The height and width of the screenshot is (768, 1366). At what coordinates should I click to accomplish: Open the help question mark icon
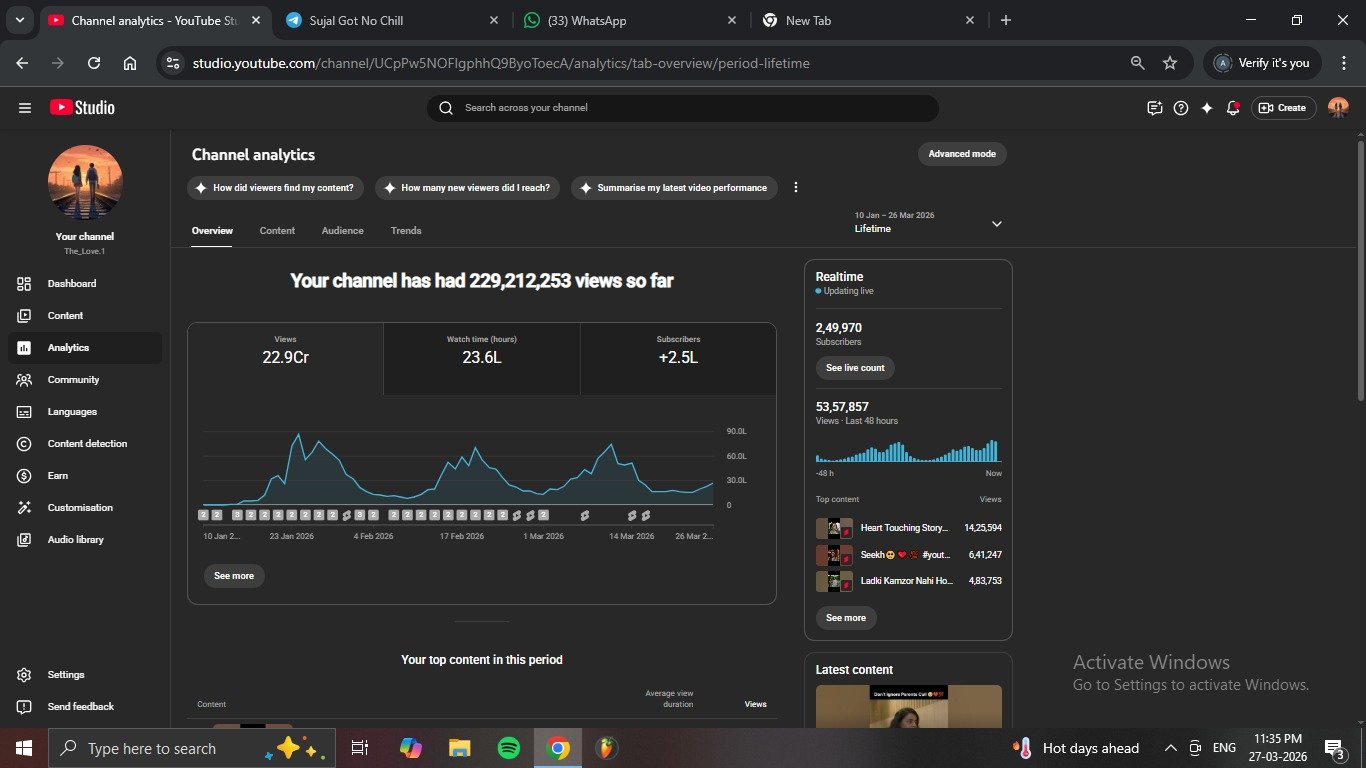point(1181,108)
